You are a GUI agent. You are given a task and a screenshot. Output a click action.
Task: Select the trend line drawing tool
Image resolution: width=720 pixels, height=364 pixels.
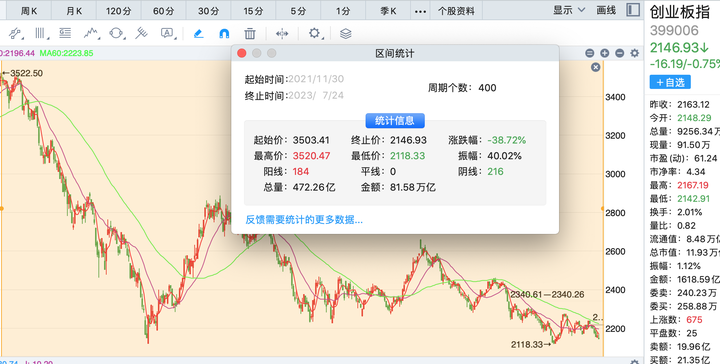[x=15, y=33]
